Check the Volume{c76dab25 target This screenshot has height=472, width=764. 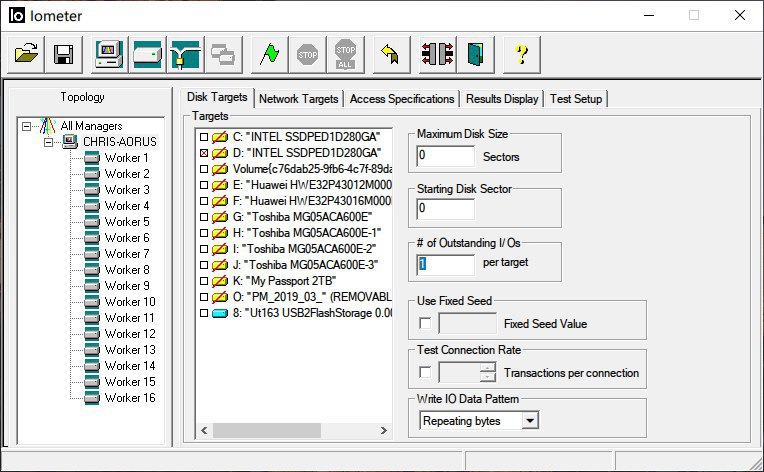204,169
